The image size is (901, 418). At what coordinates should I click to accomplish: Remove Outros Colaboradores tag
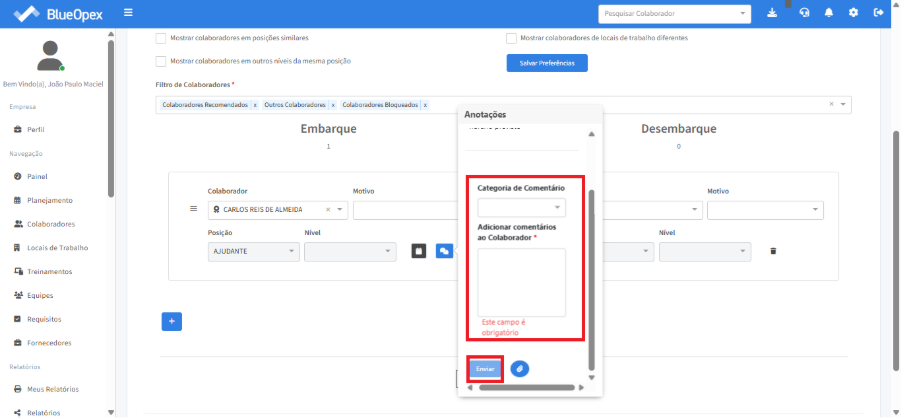(x=333, y=105)
